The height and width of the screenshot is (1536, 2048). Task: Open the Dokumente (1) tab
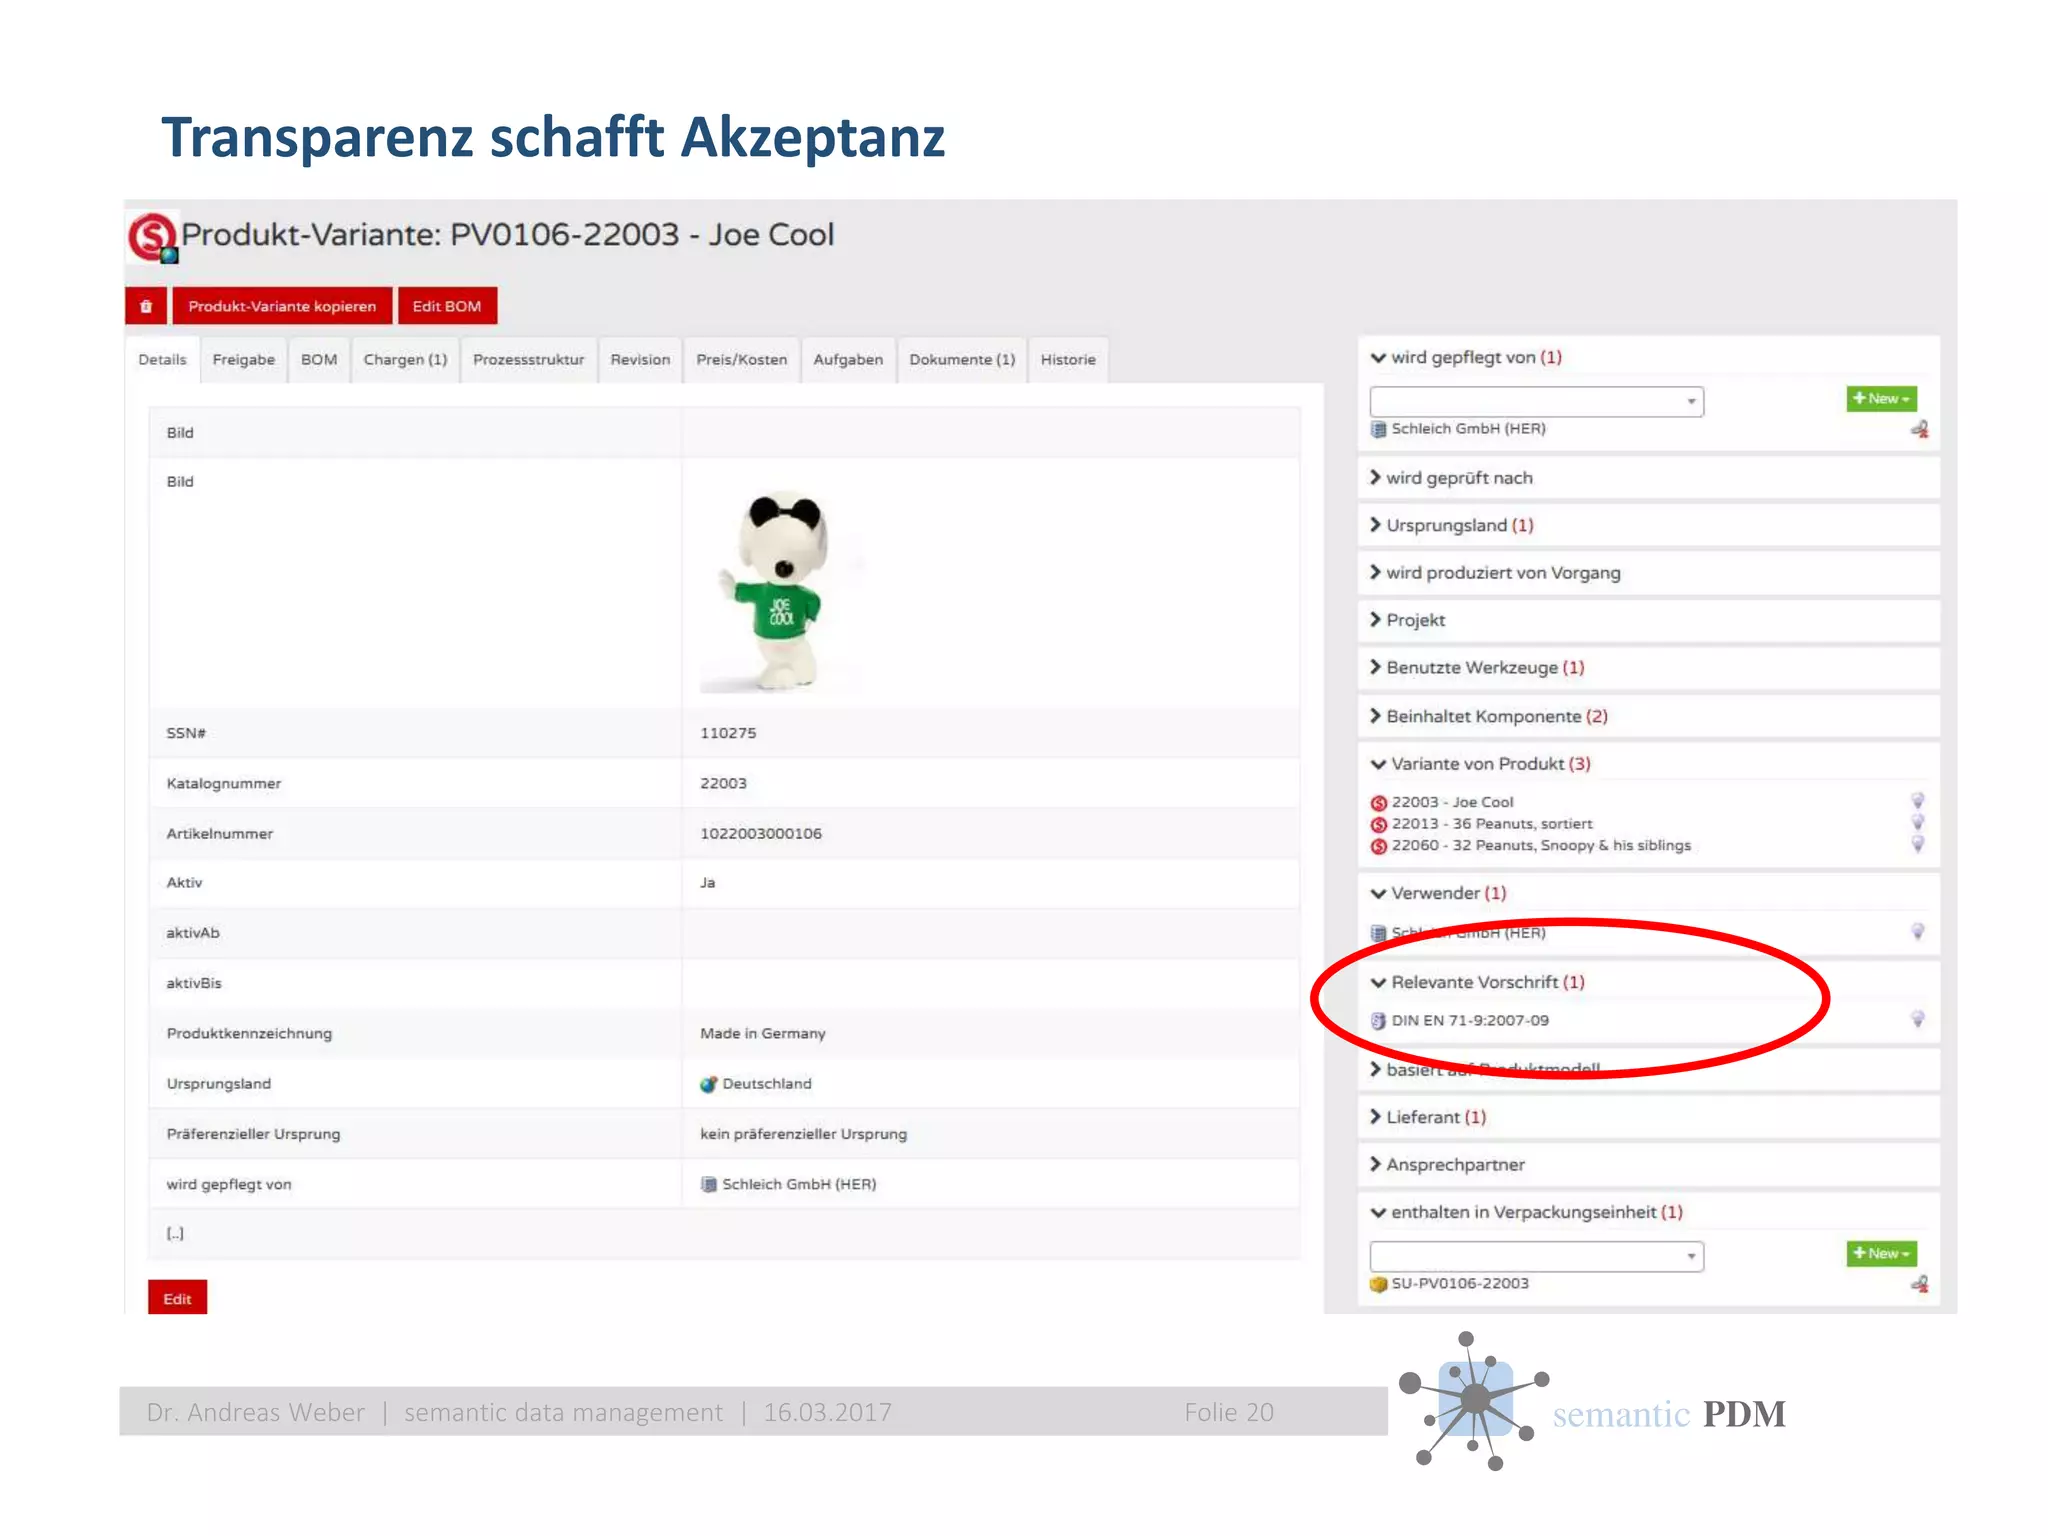(x=962, y=360)
